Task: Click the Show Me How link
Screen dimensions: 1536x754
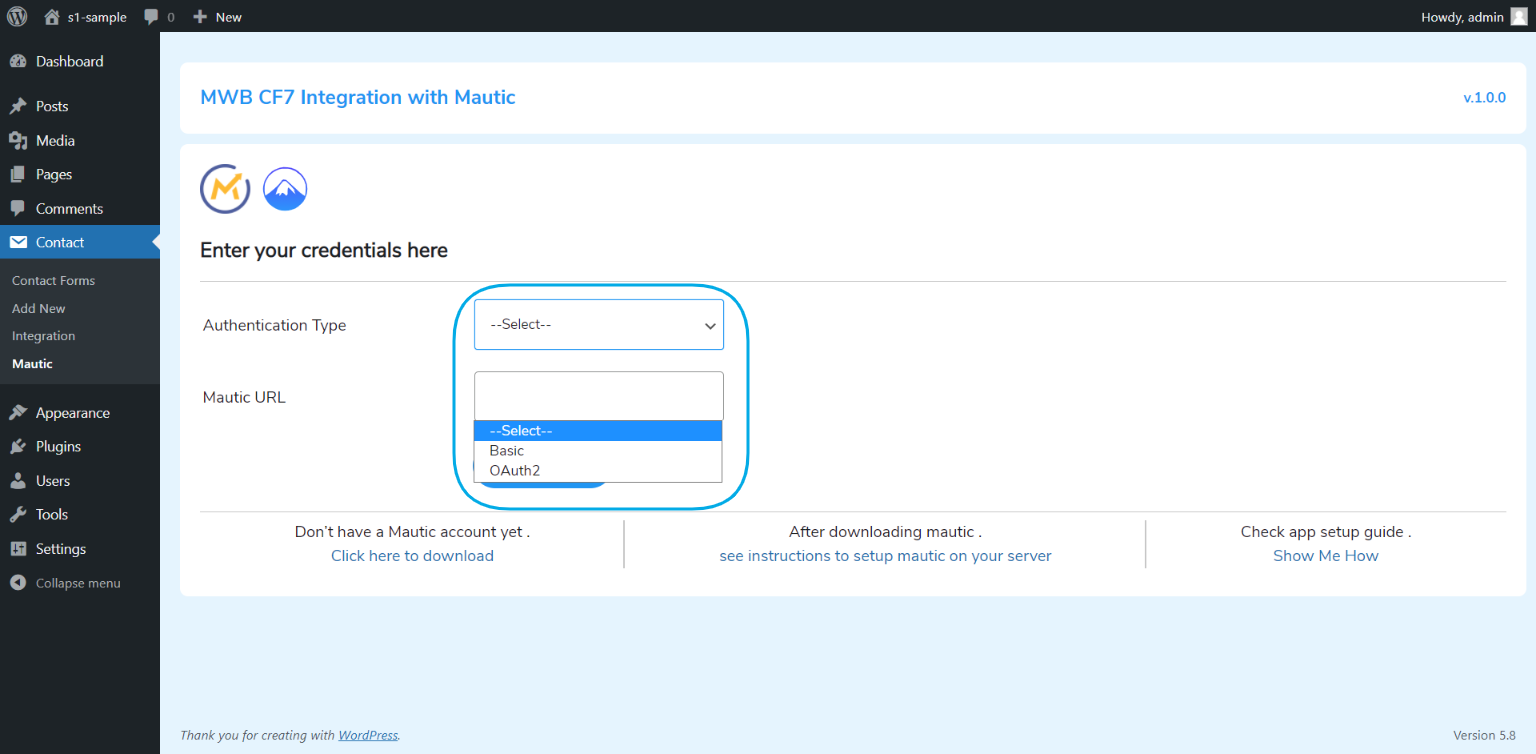Action: (1325, 556)
